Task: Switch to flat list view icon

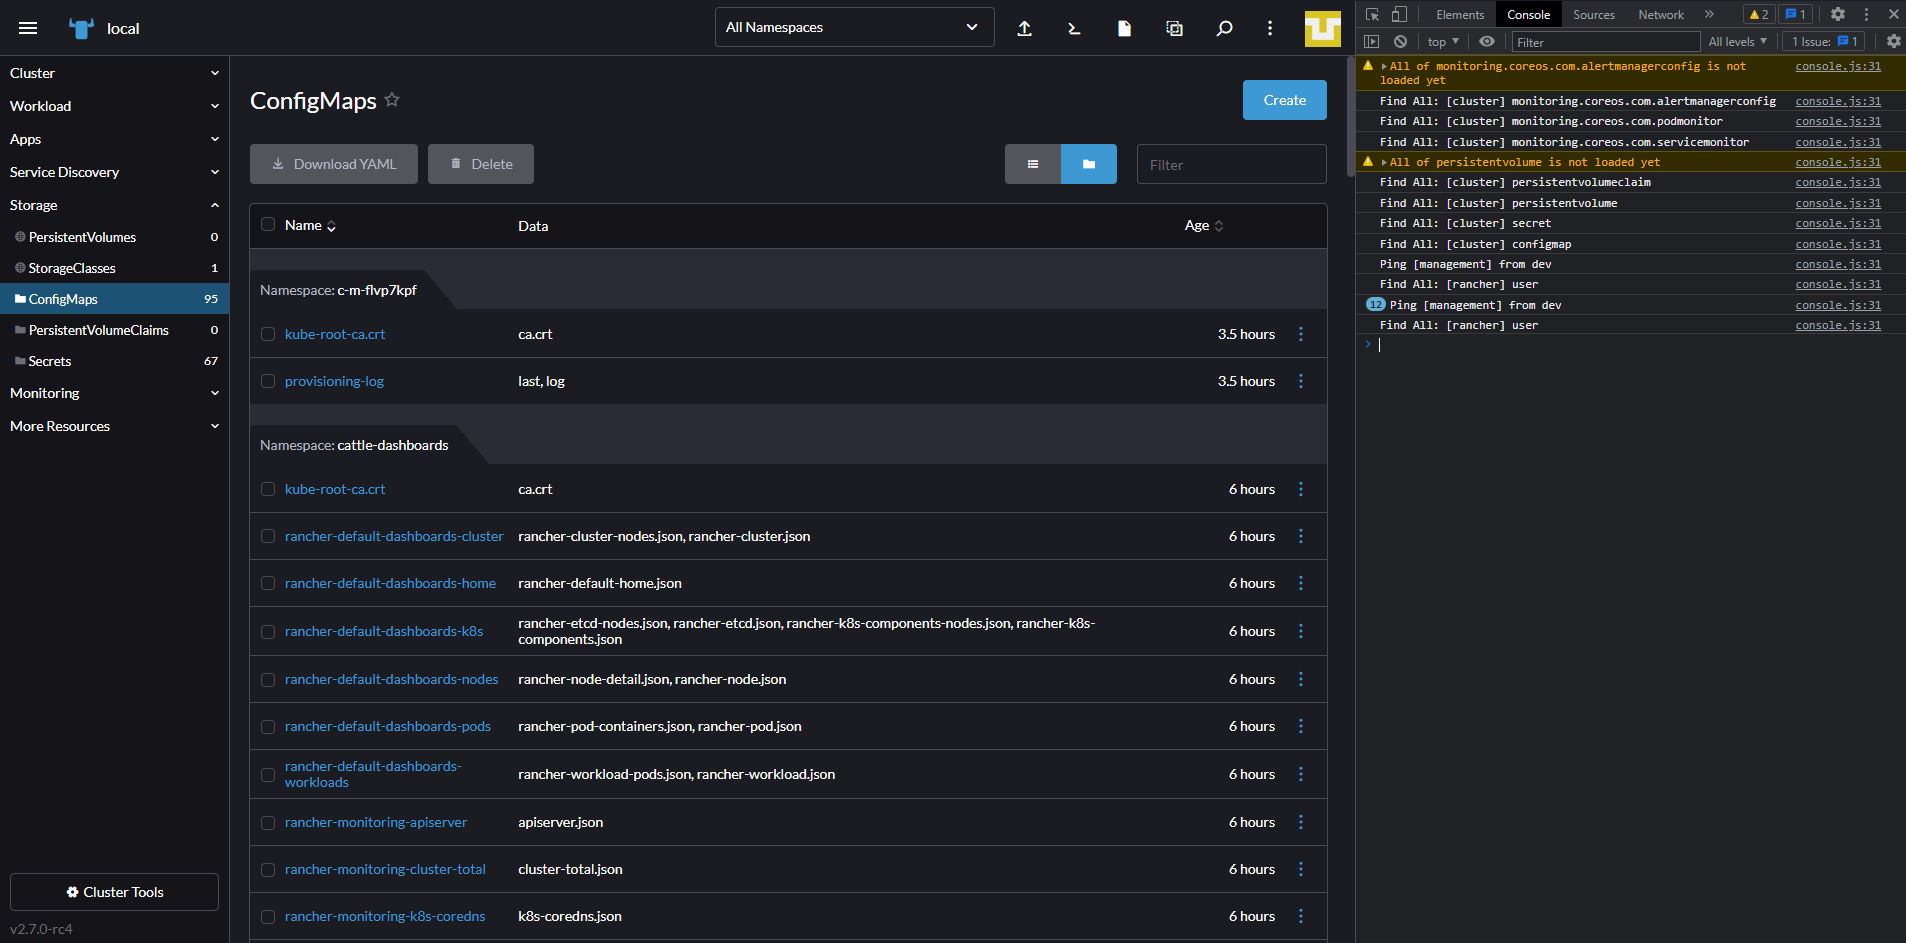Action: (x=1033, y=164)
